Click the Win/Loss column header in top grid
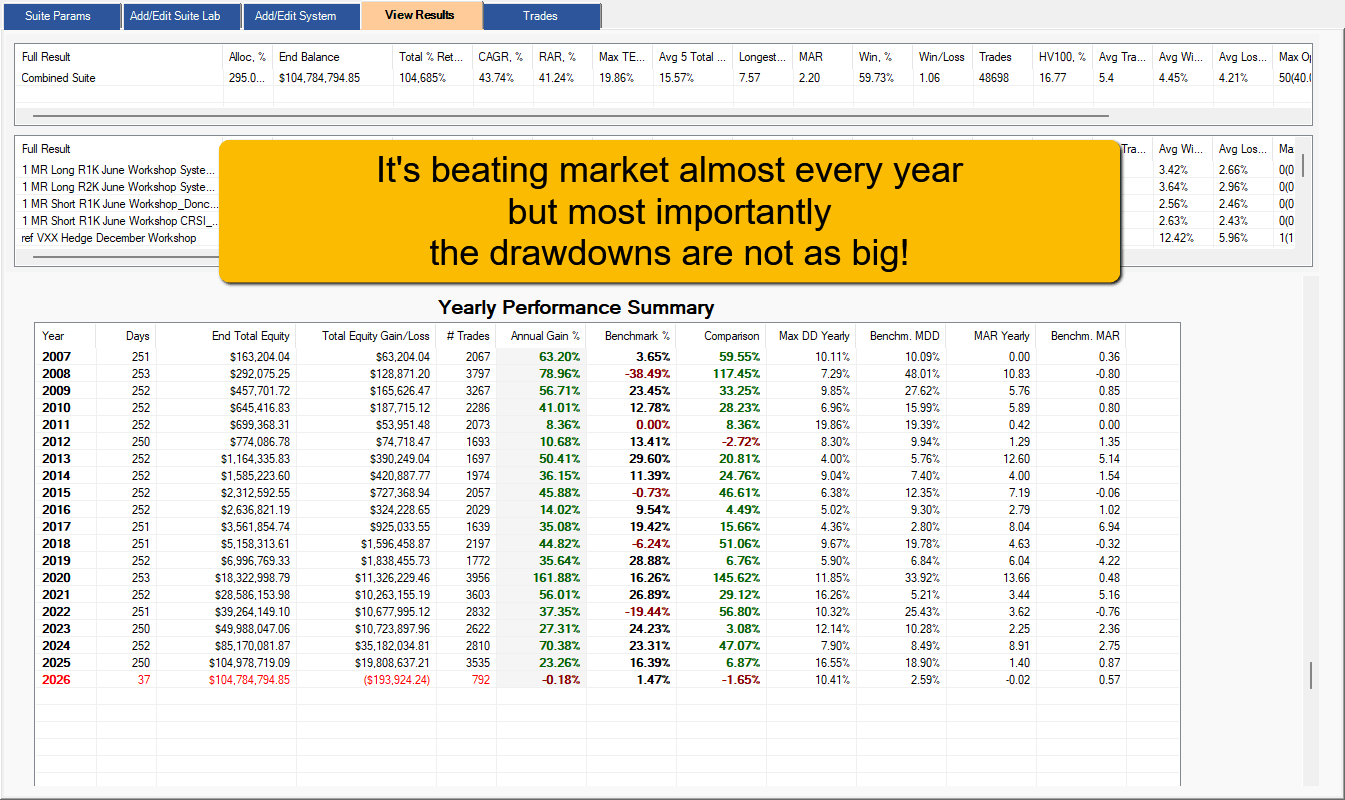Viewport: 1345px width, 800px height. point(941,57)
